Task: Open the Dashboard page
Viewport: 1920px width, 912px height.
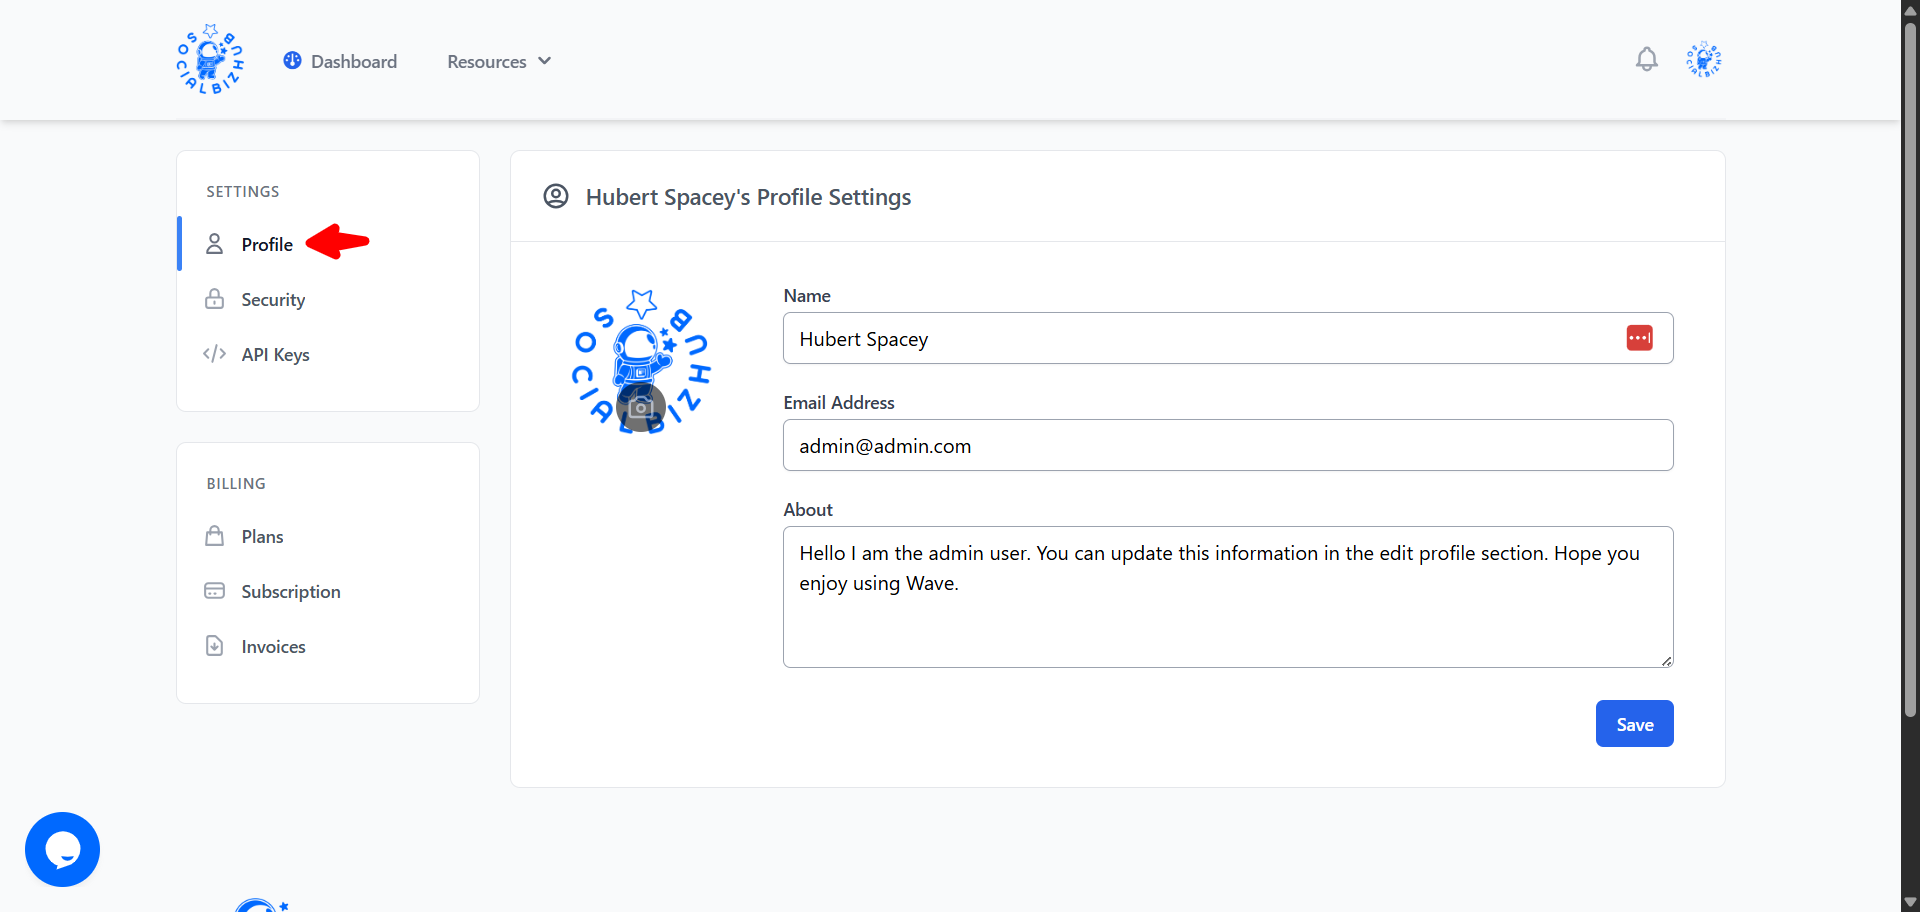Action: point(340,61)
